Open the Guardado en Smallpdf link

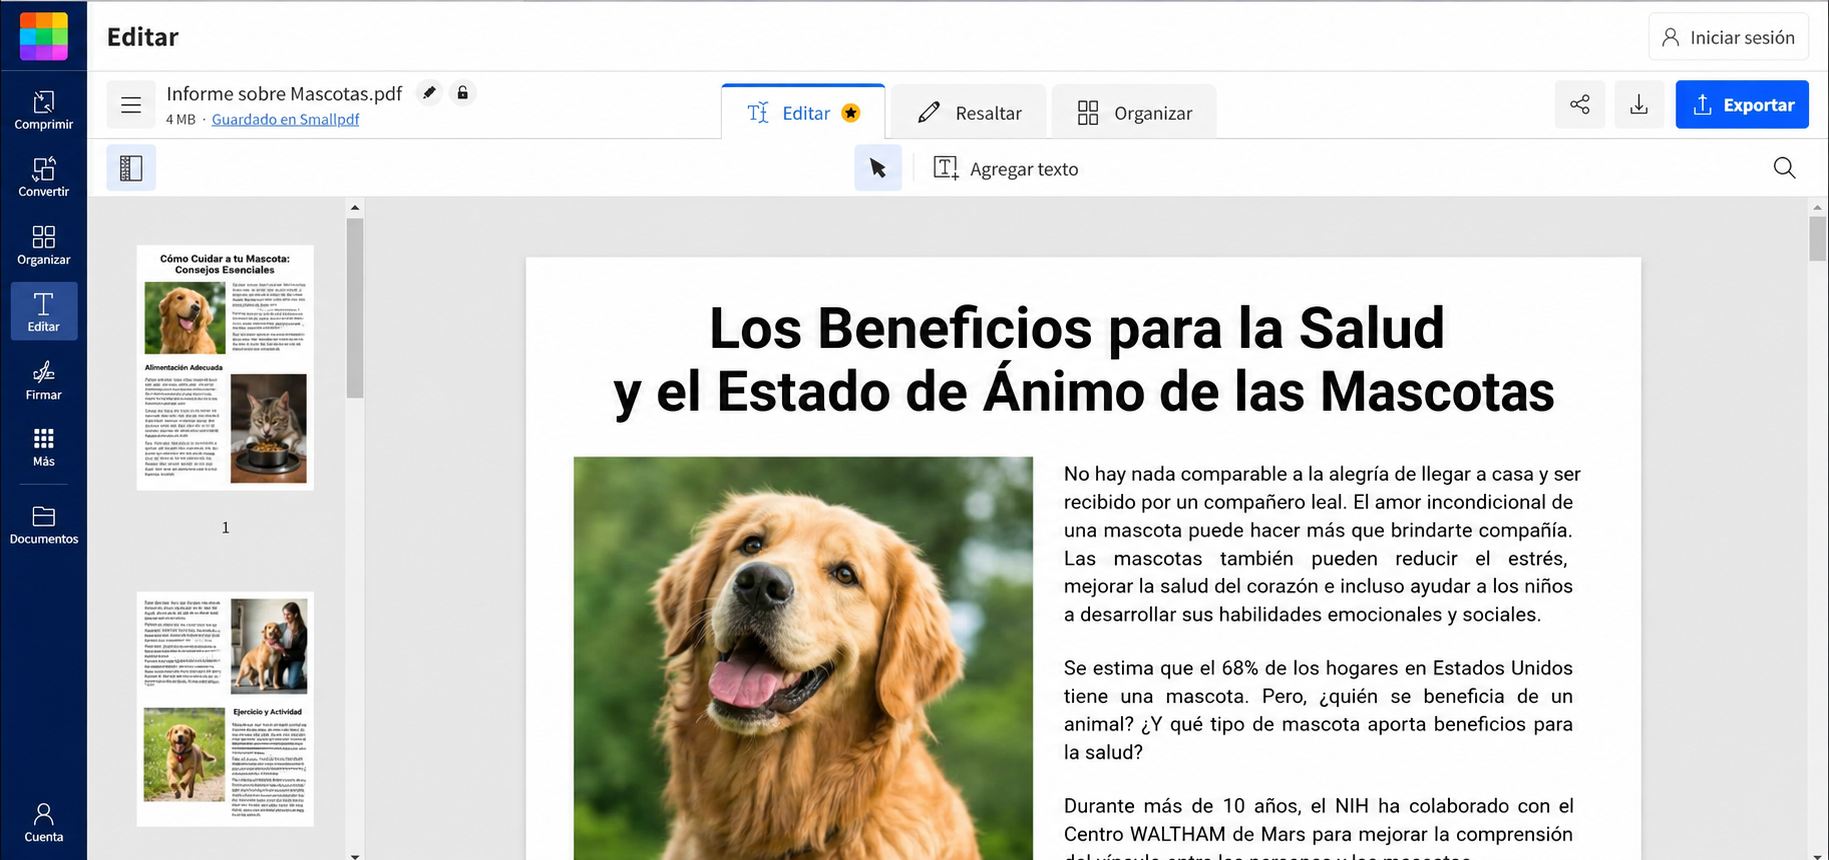click(x=285, y=119)
